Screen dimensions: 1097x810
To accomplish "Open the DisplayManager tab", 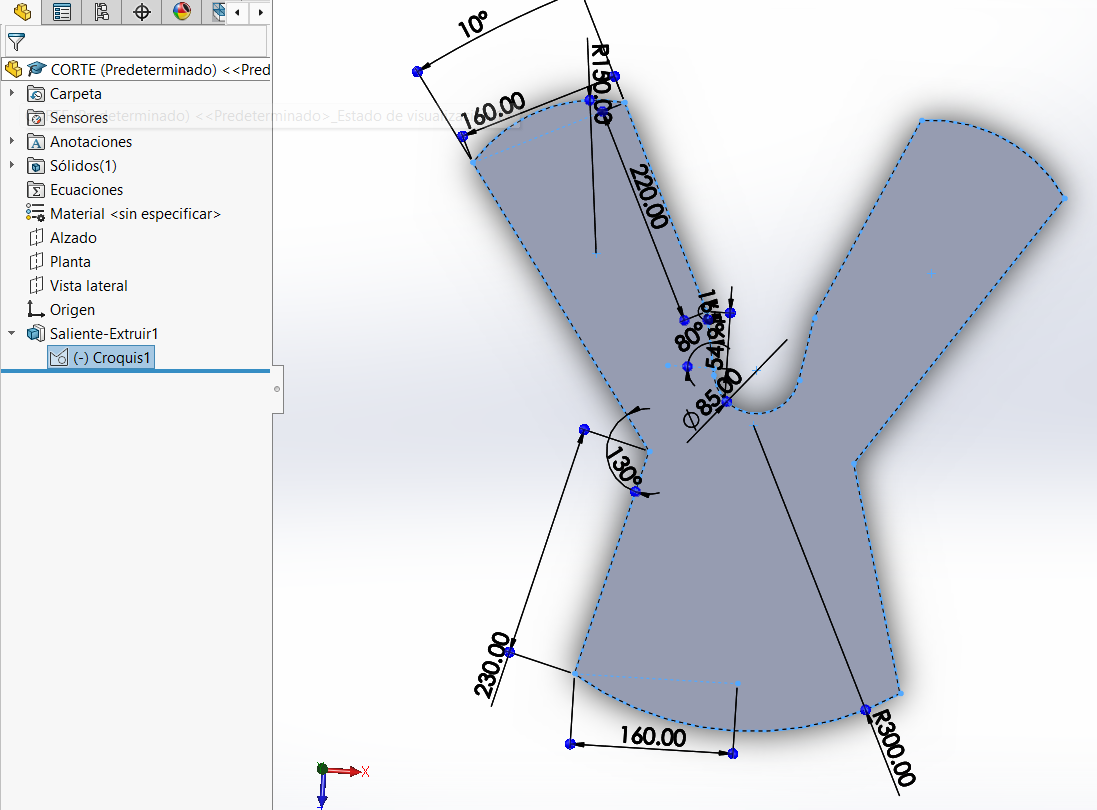I will tap(182, 12).
